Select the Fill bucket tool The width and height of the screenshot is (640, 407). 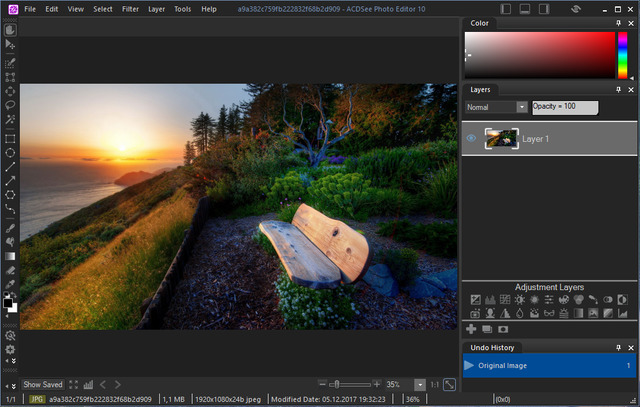point(10,242)
